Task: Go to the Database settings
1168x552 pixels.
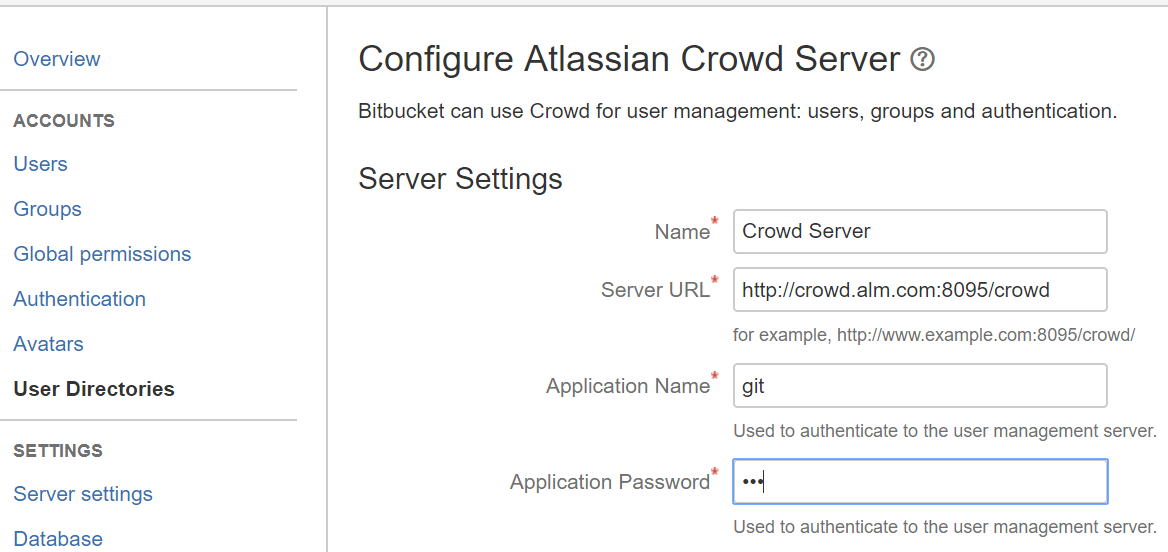Action: 58,539
